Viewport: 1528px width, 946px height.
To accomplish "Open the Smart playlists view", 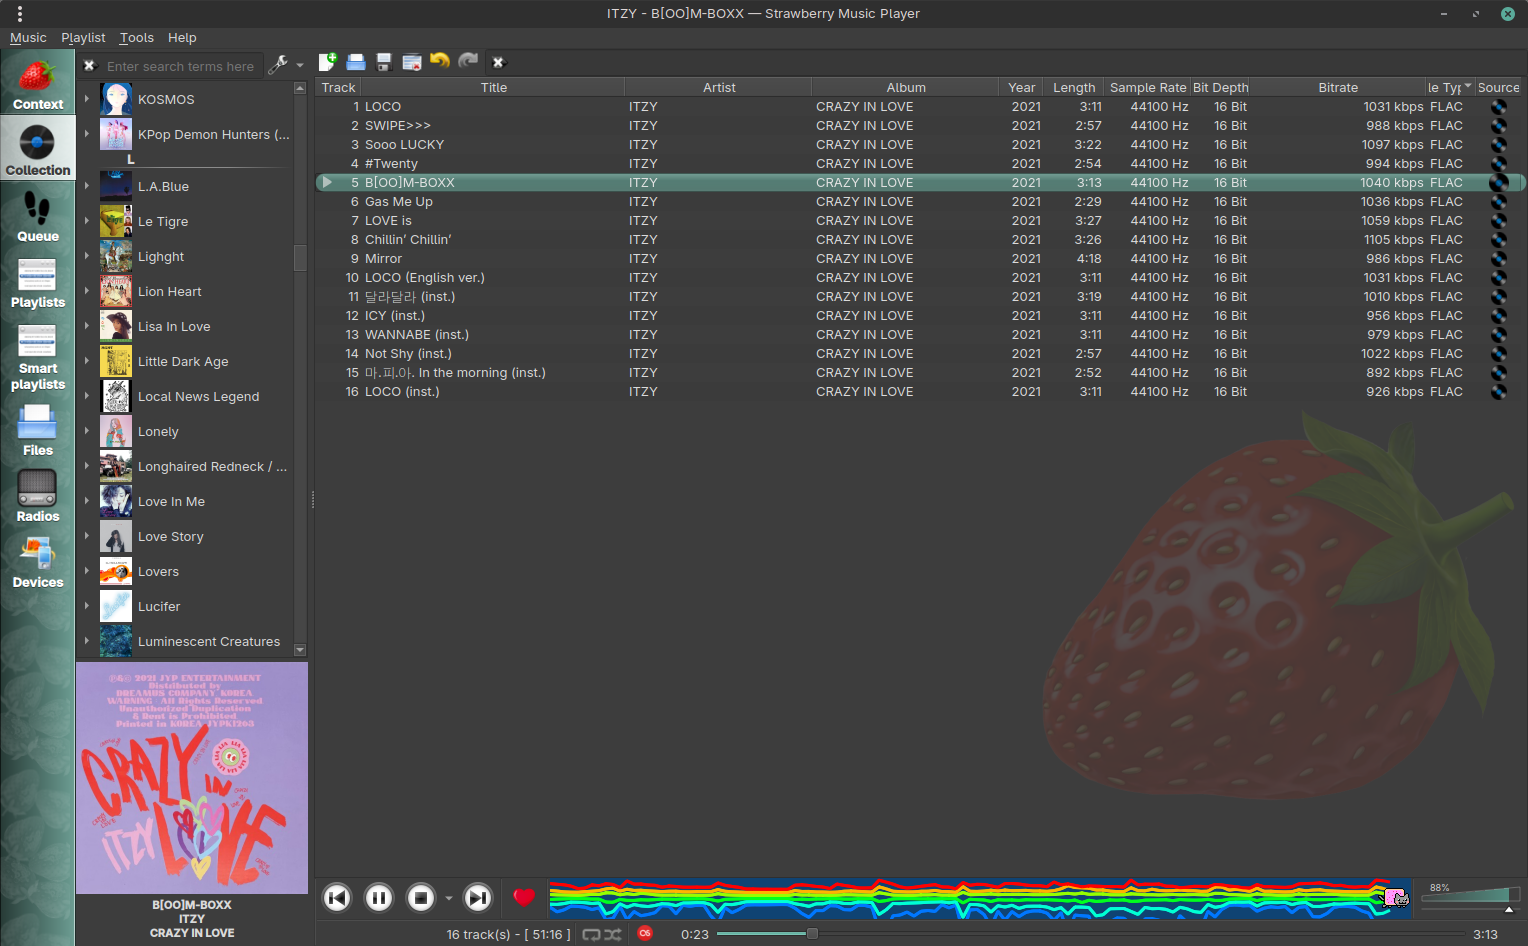I will pyautogui.click(x=37, y=358).
